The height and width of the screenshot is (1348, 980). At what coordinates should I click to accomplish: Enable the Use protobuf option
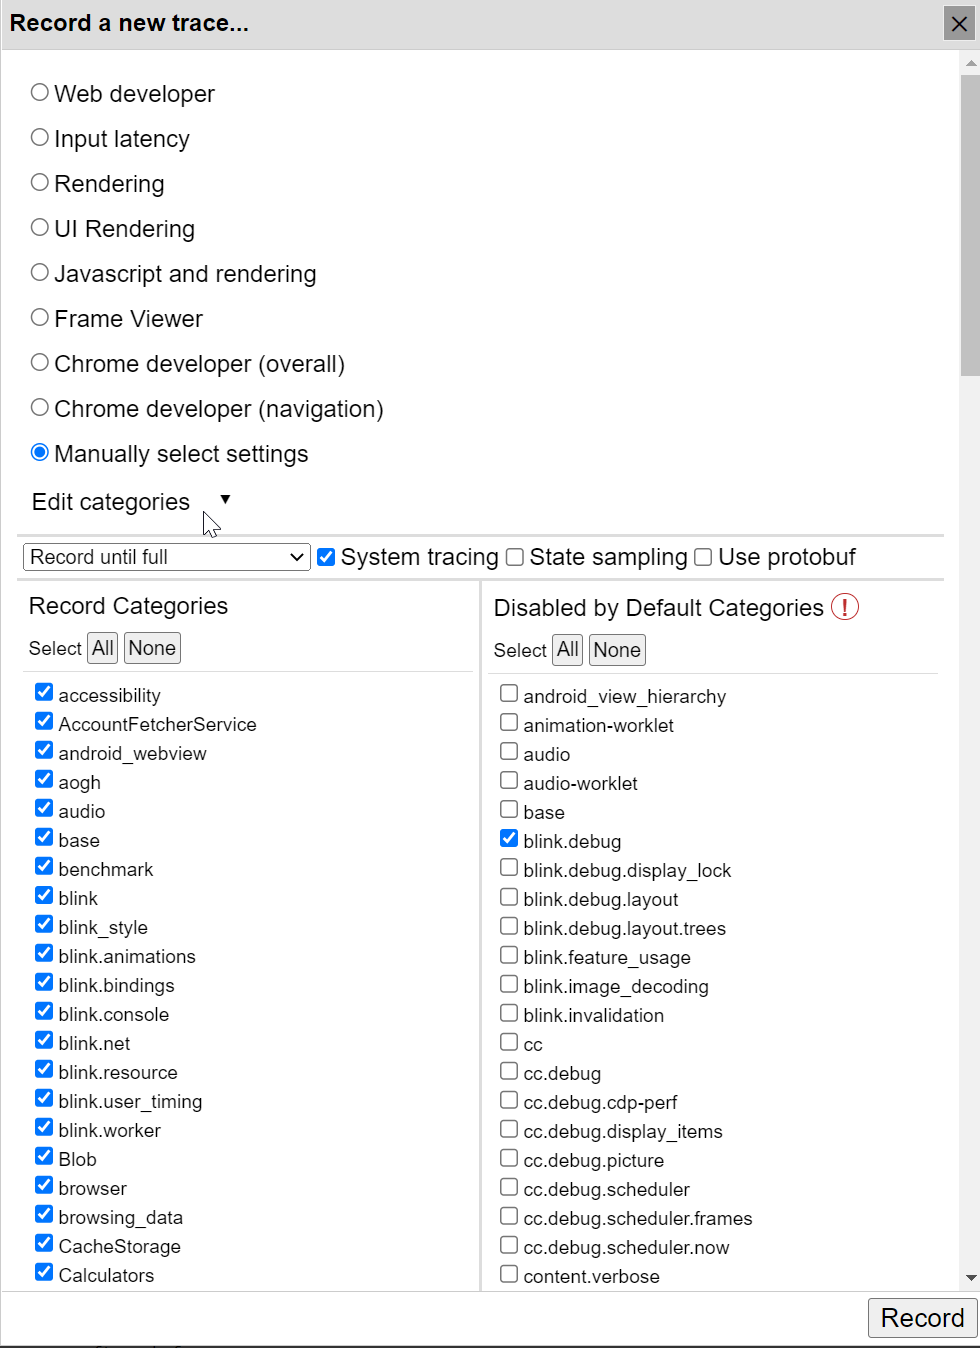coord(703,556)
